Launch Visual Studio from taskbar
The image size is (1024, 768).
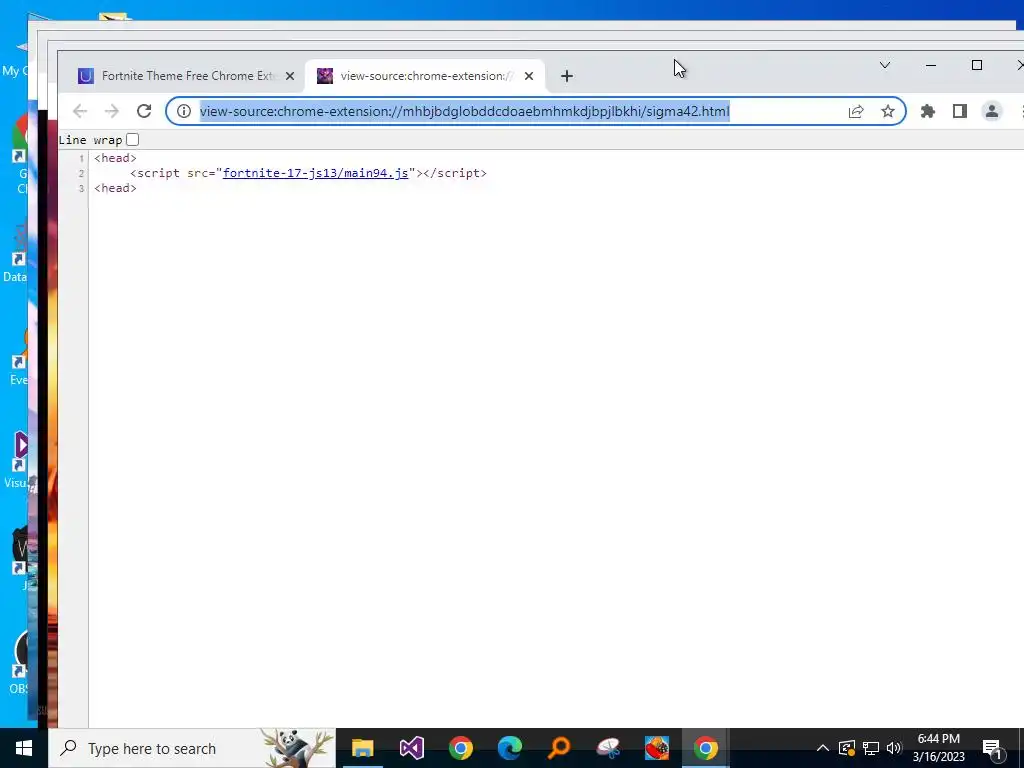pos(411,748)
